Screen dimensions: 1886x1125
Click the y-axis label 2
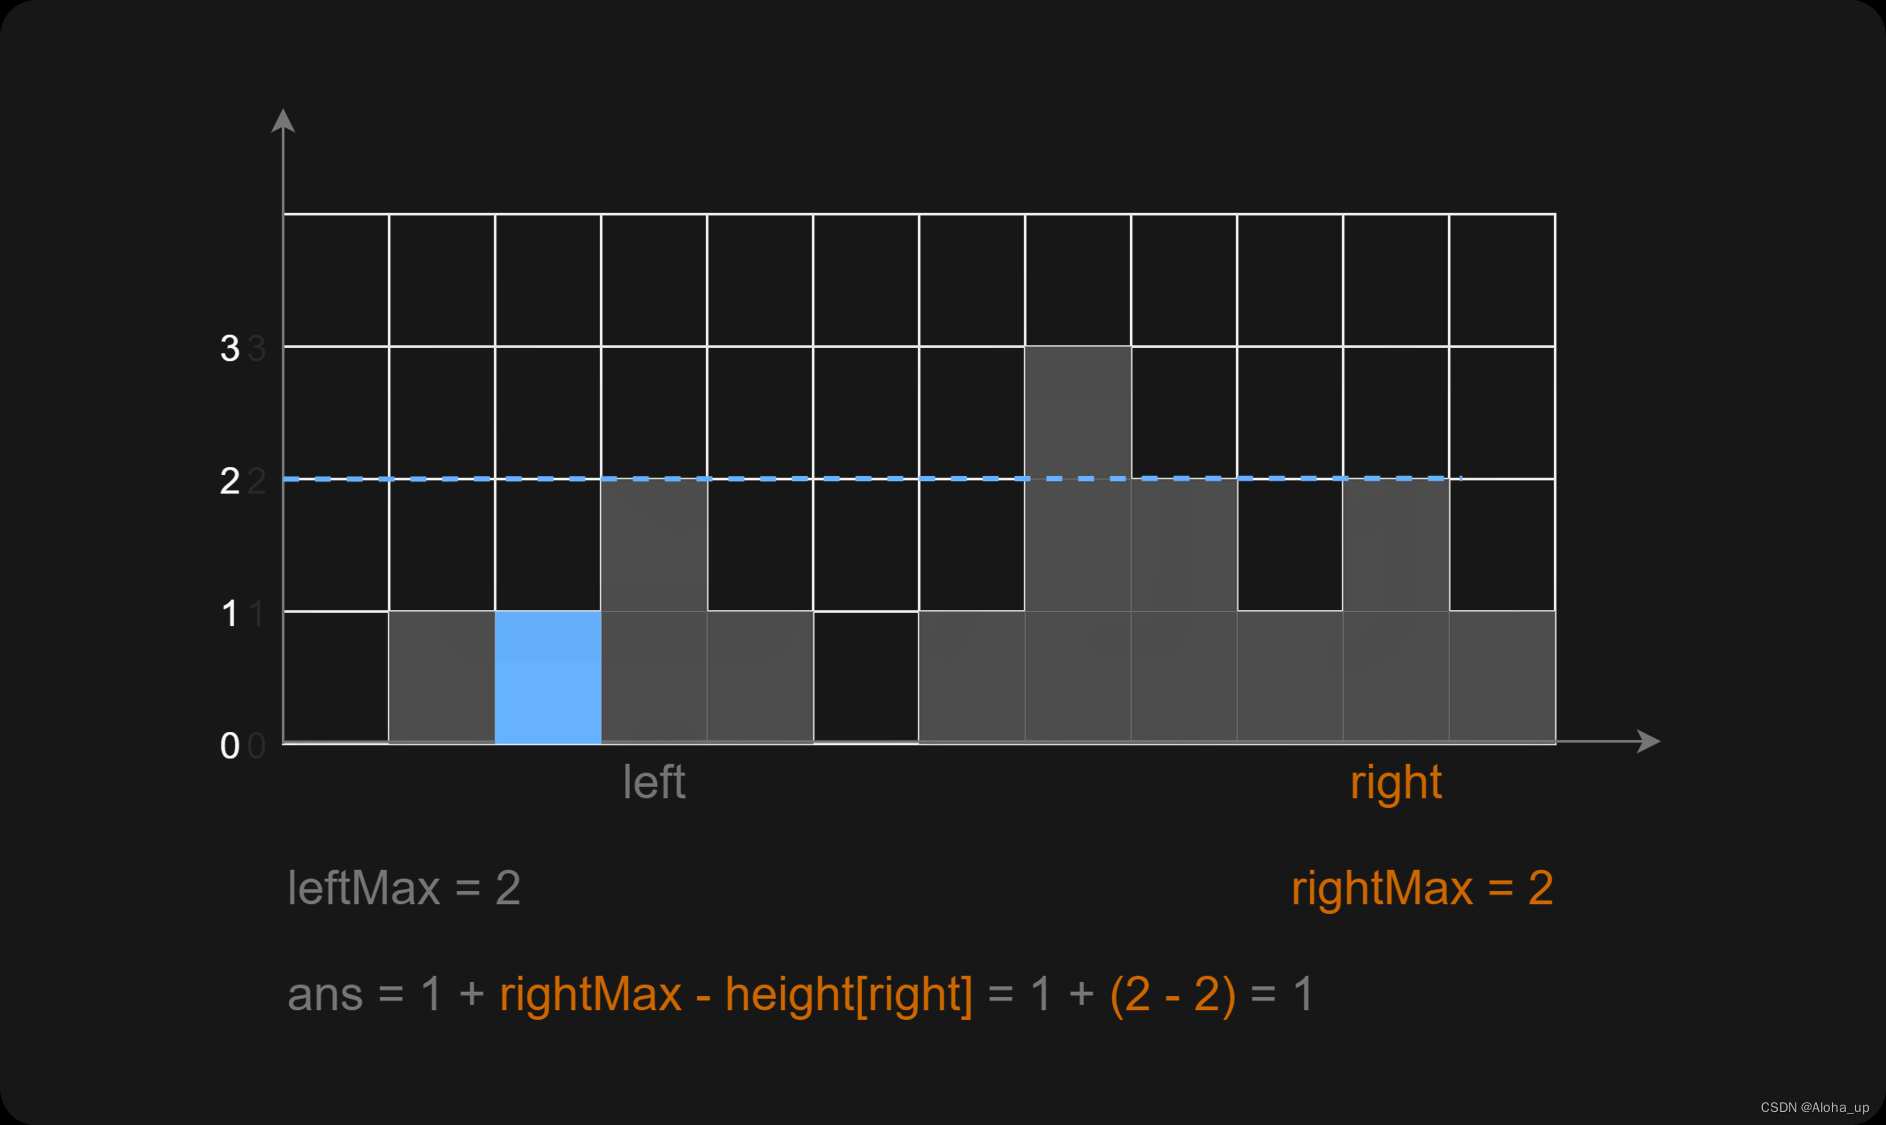point(230,481)
